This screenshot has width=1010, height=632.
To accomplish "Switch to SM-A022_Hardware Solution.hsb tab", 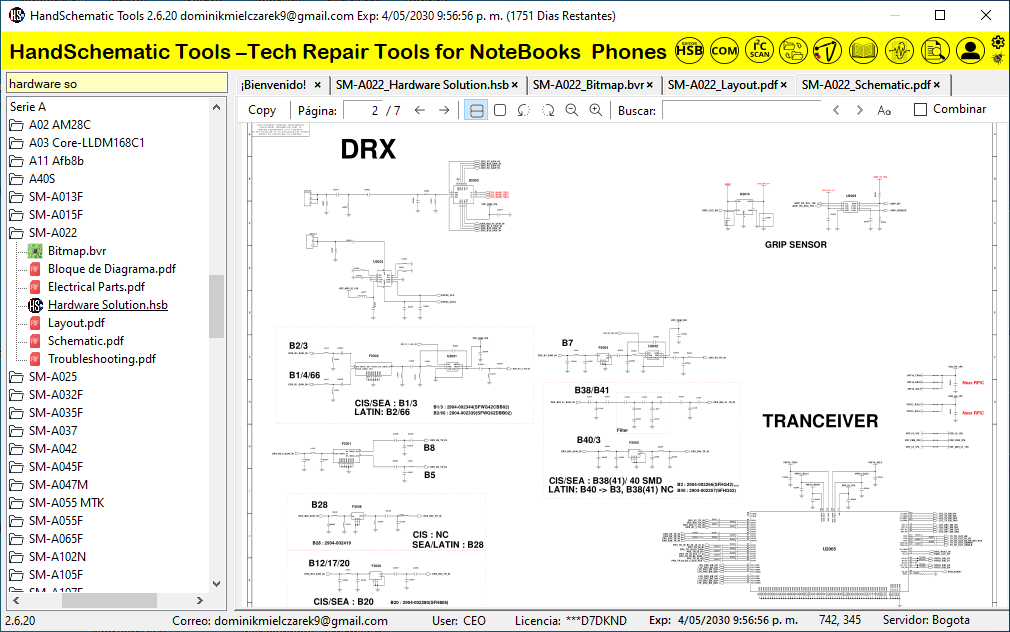I will click(422, 84).
